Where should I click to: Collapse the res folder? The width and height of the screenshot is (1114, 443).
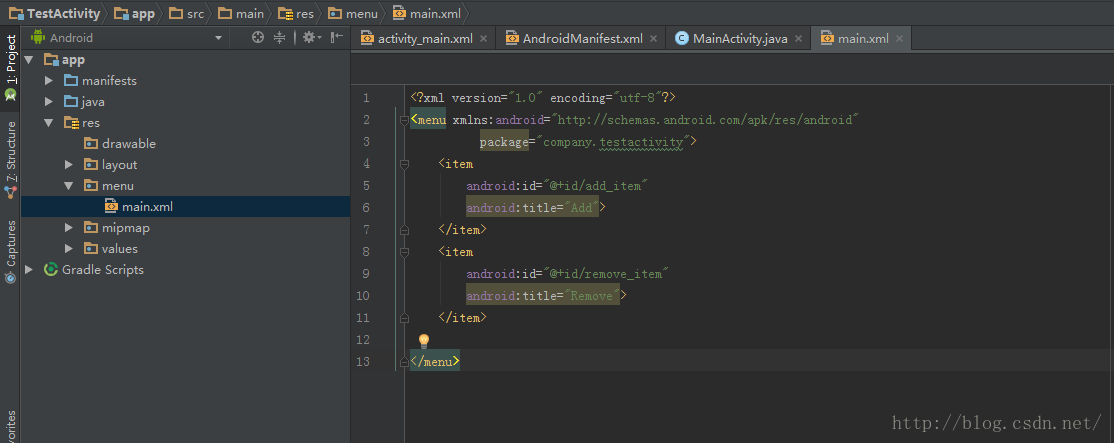click(49, 123)
